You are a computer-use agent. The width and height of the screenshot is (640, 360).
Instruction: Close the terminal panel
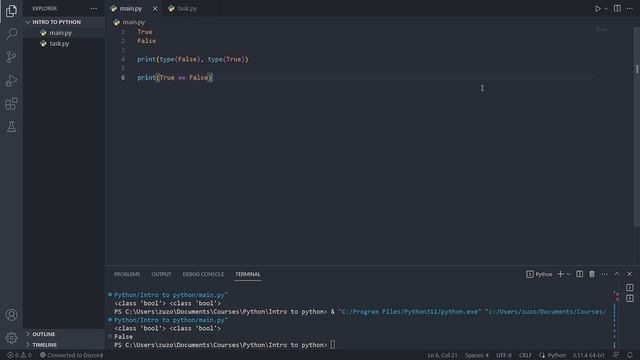pyautogui.click(x=629, y=274)
